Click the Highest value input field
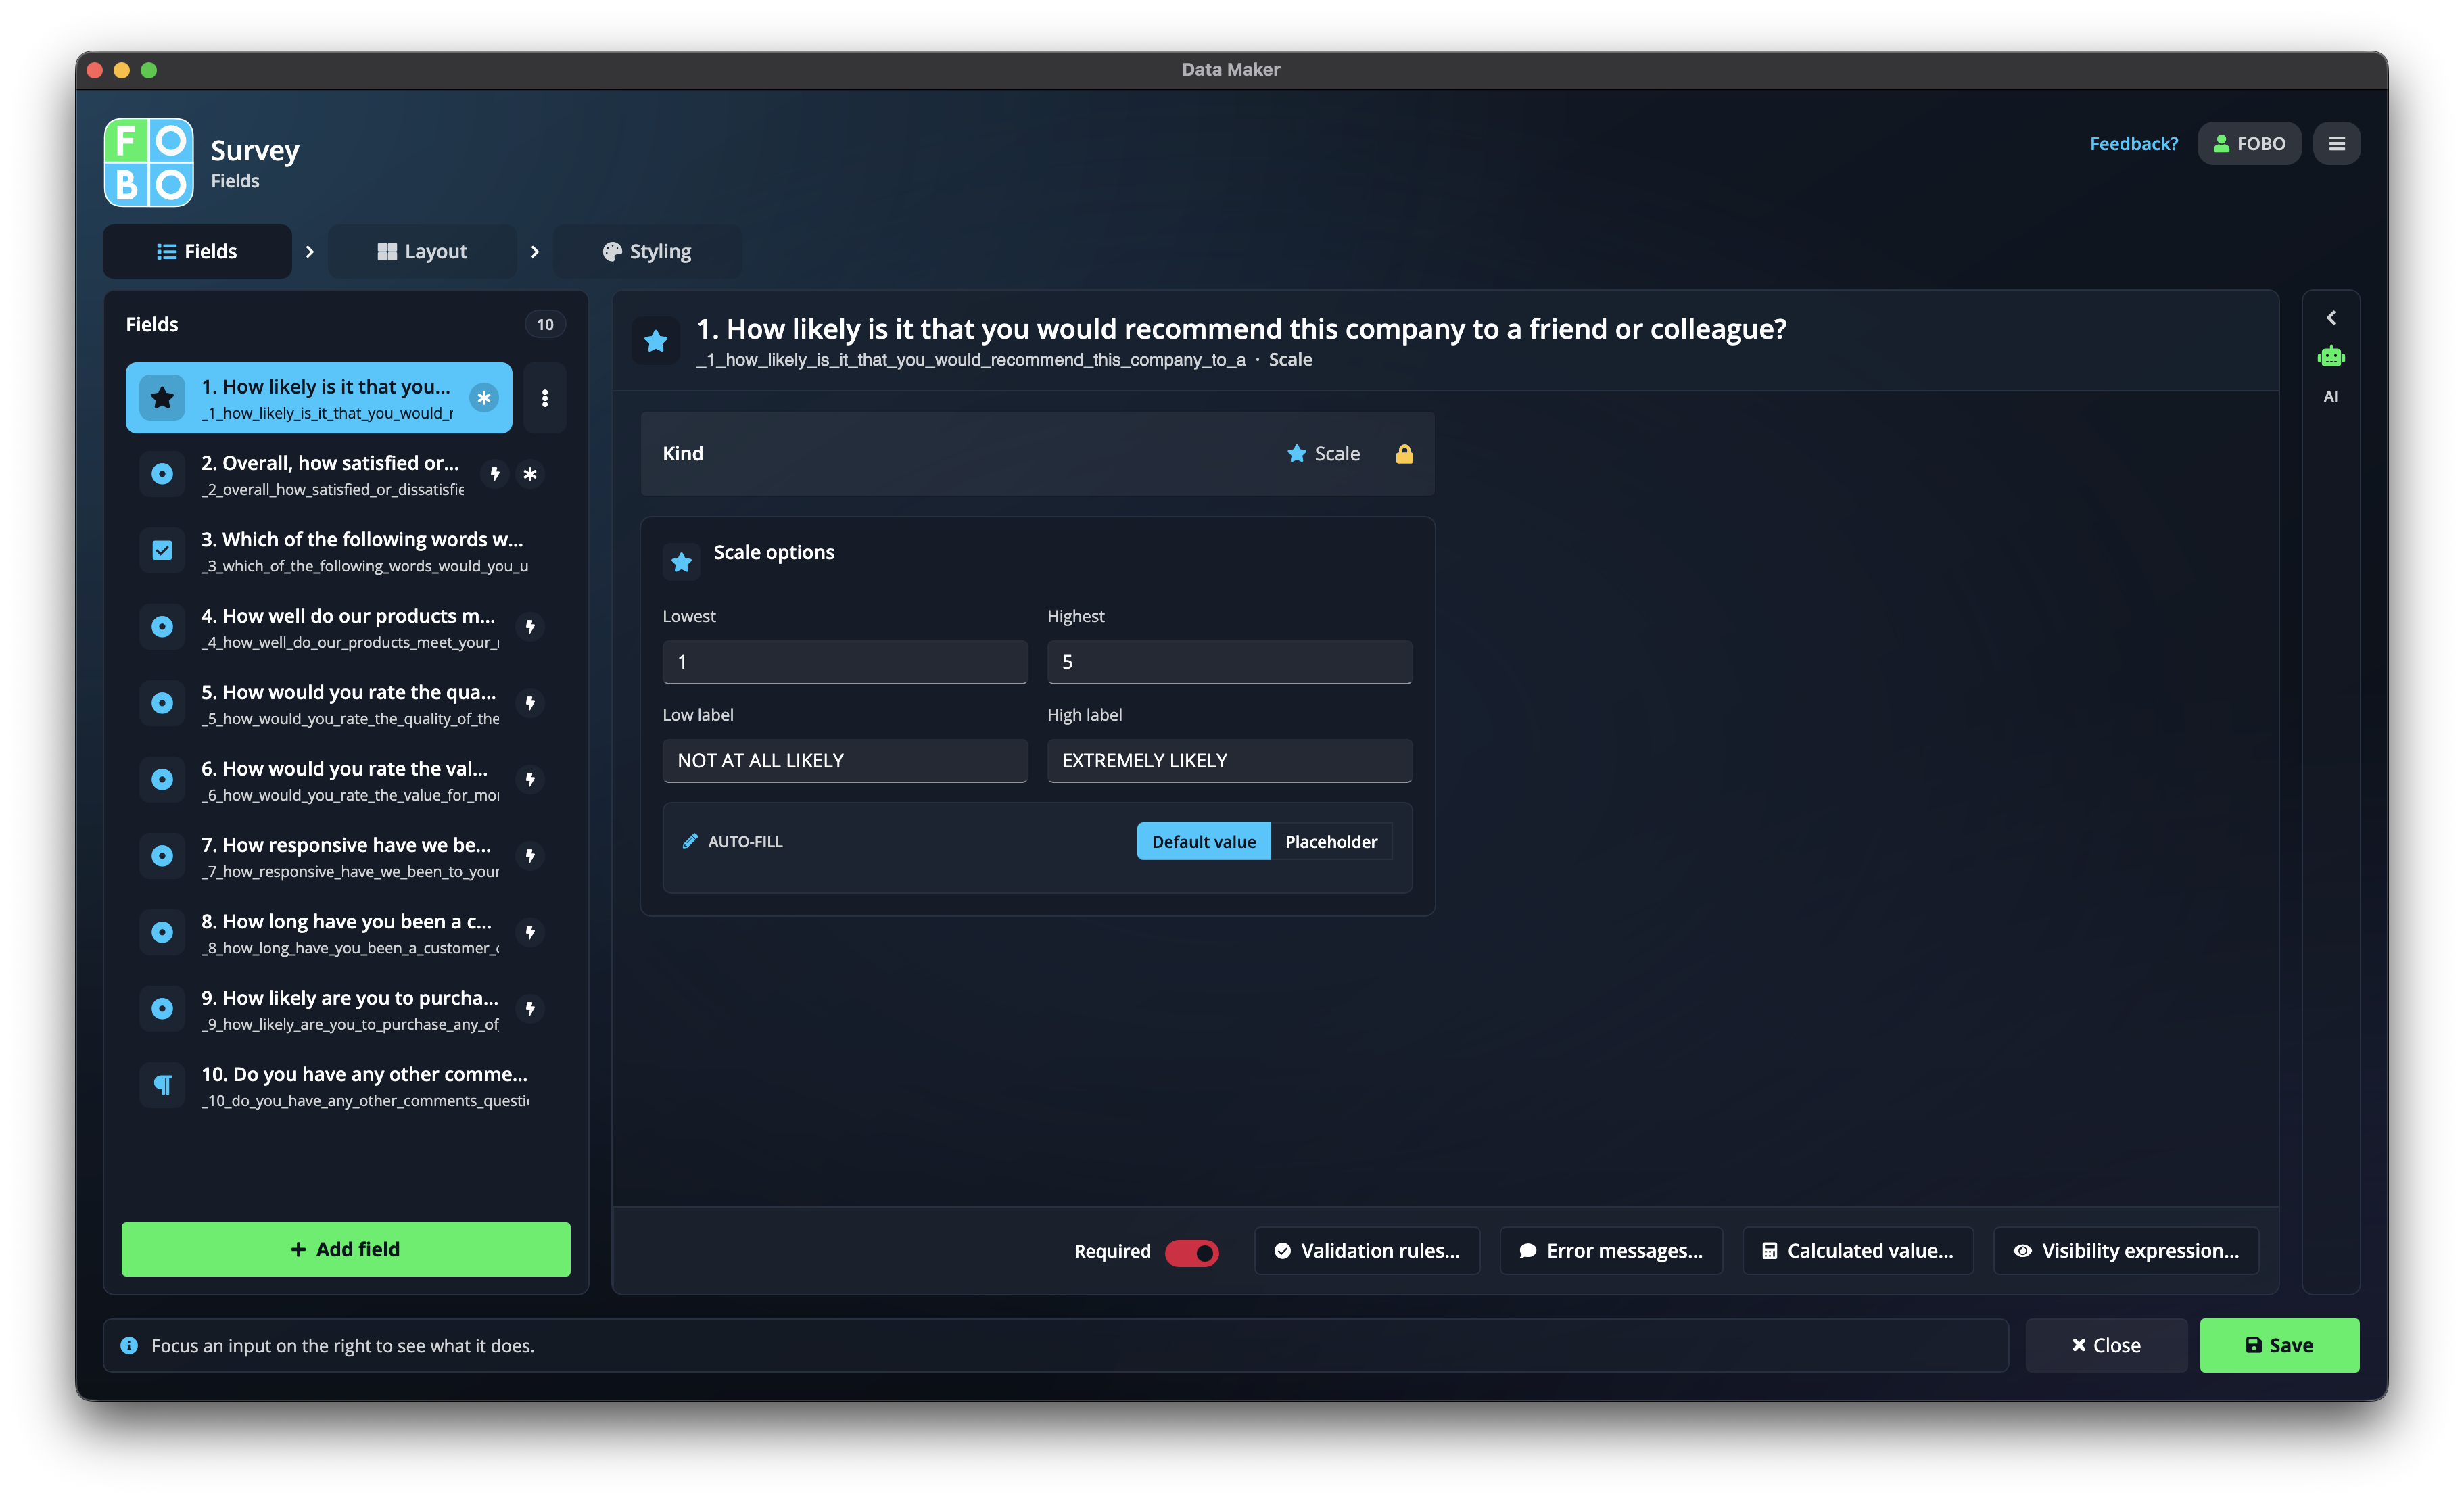The image size is (2464, 1501). (x=1229, y=662)
